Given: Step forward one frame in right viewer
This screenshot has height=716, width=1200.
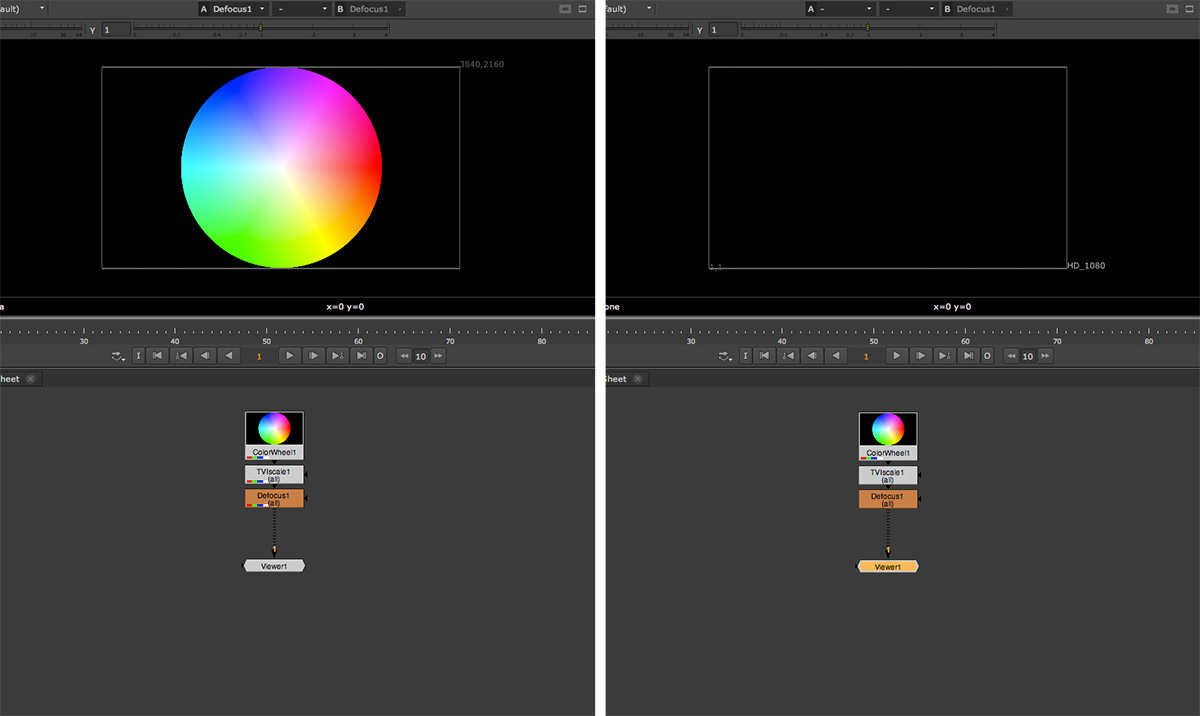Looking at the screenshot, I should coord(921,356).
